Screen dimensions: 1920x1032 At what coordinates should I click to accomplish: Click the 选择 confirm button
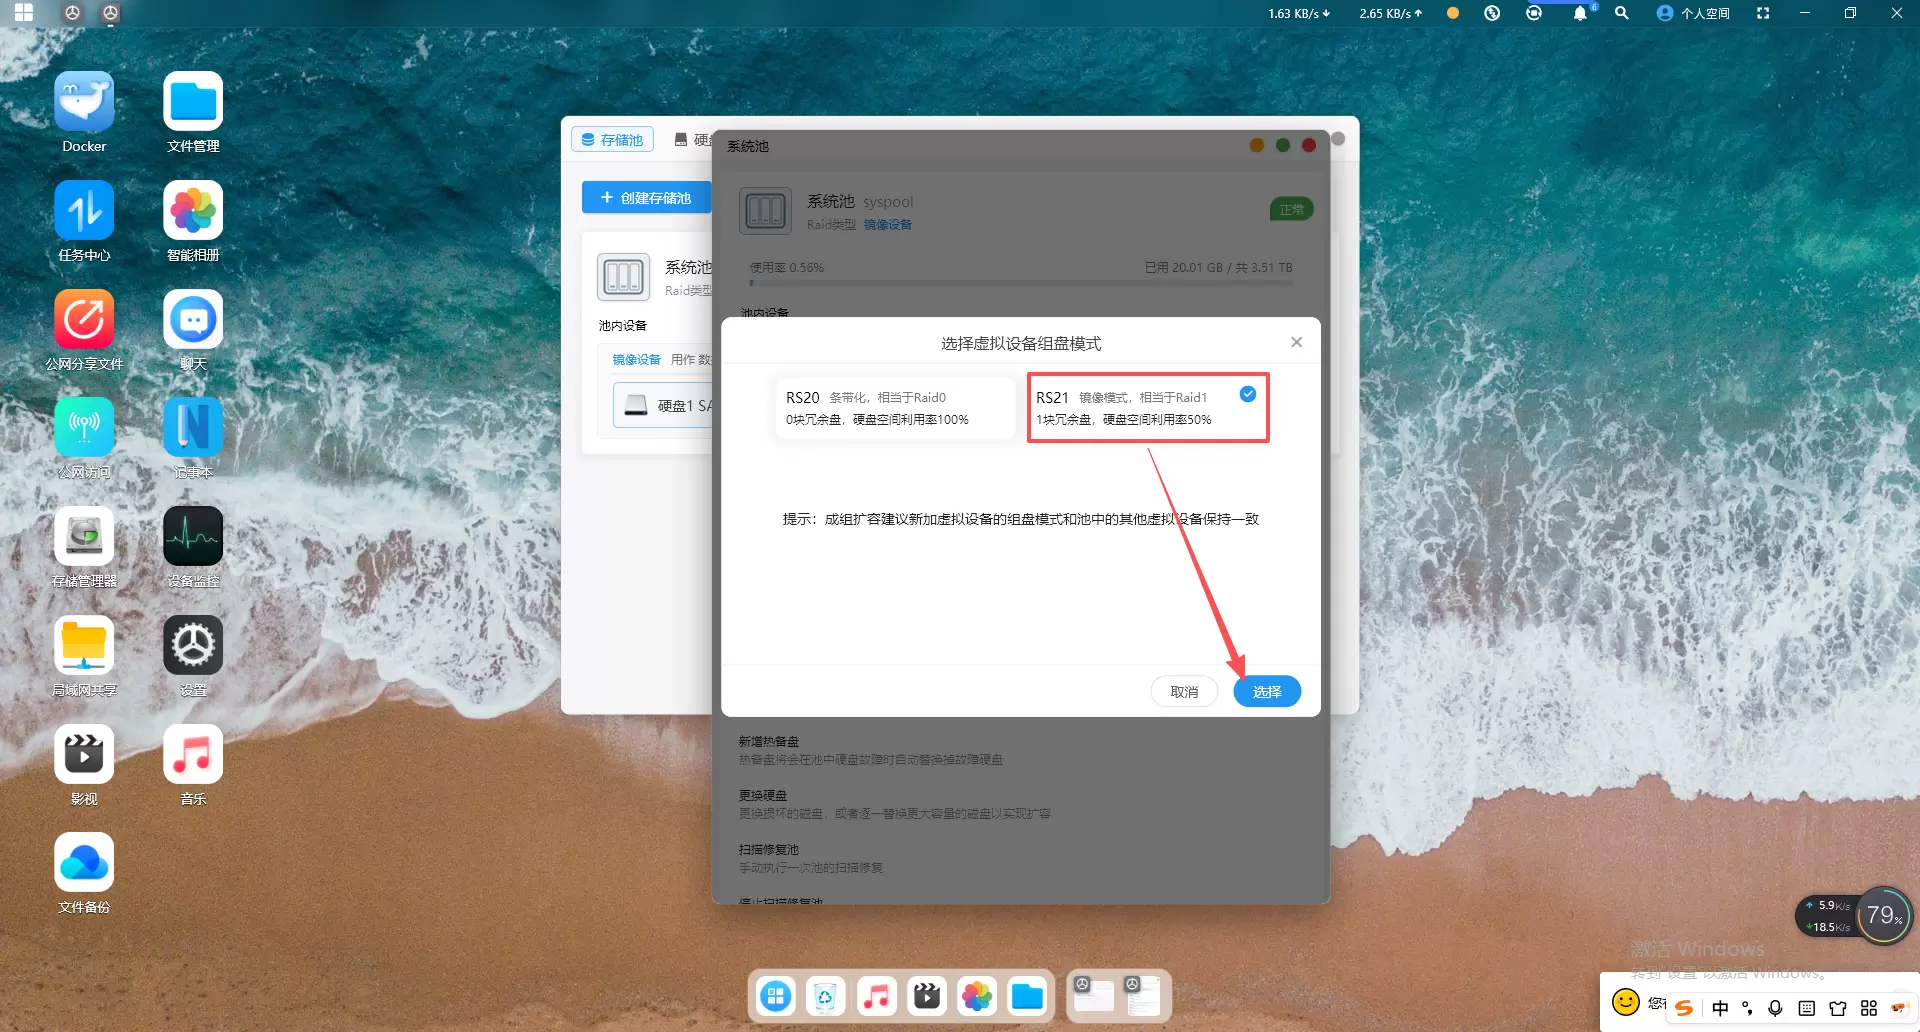[x=1266, y=692]
